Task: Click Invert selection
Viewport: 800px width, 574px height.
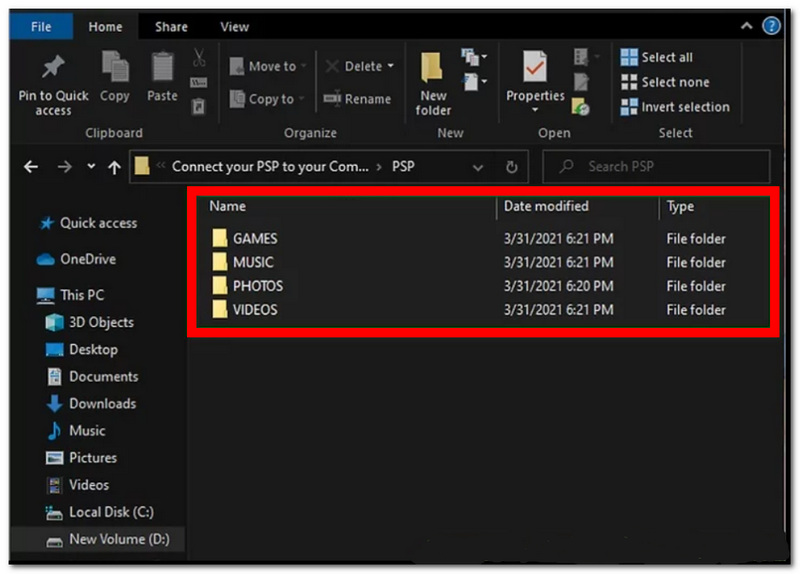Action: tap(675, 107)
